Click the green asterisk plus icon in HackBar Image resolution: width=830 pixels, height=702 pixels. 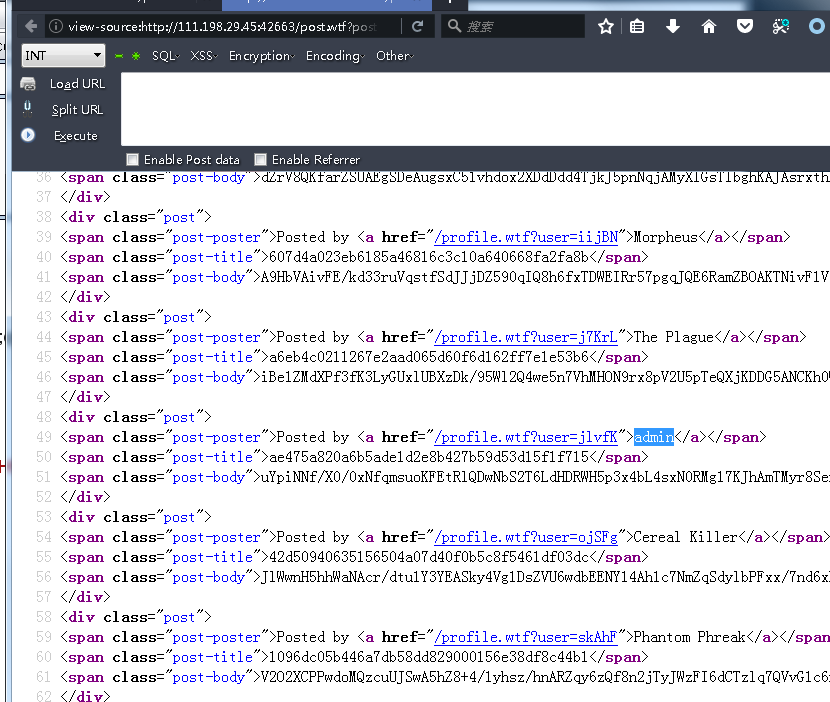pos(135,56)
